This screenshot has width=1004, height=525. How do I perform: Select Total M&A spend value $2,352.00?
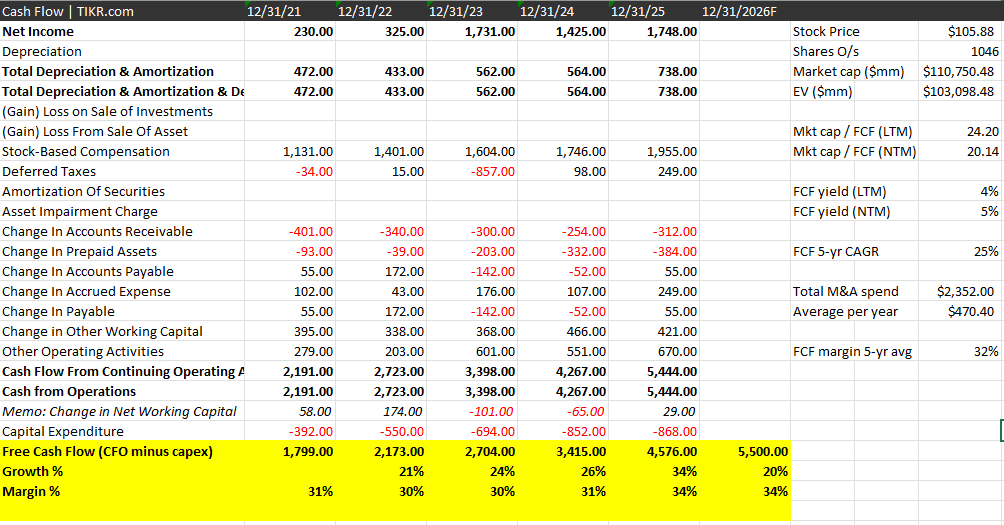(x=966, y=291)
